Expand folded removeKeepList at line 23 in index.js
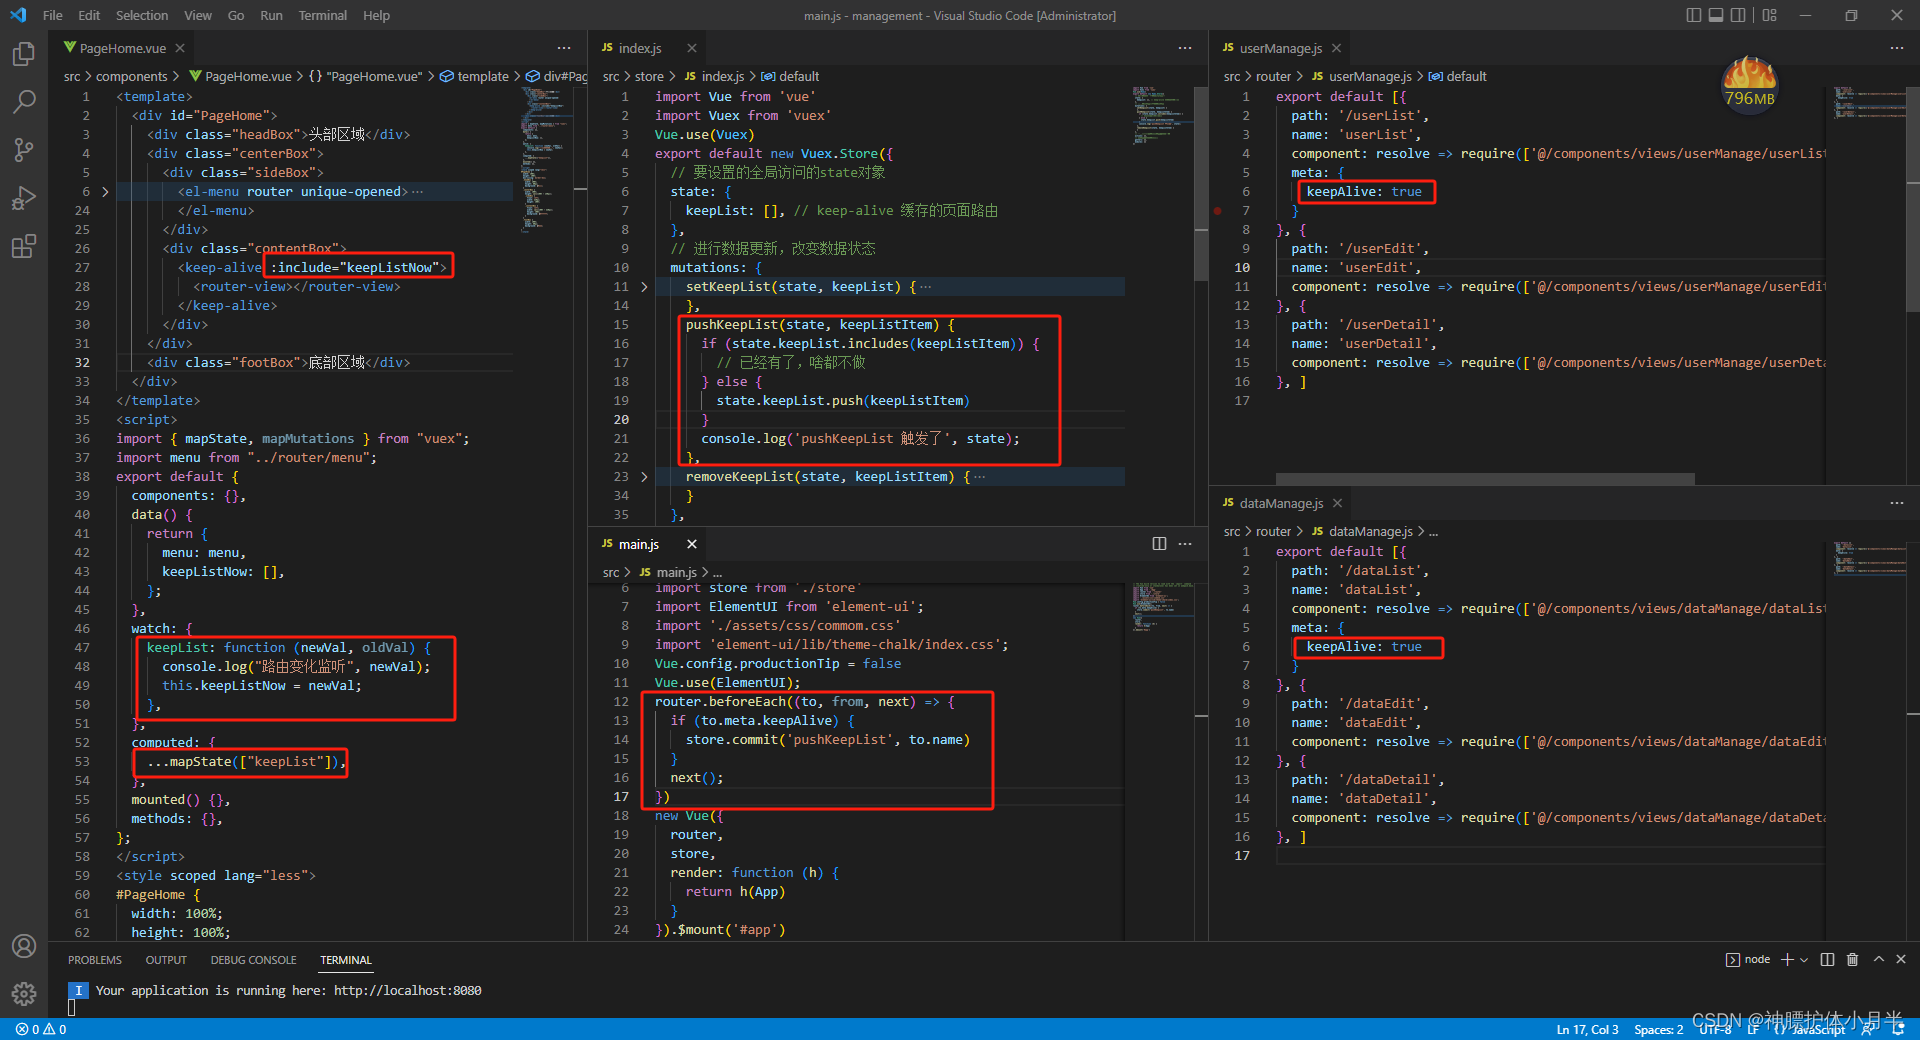The image size is (1920, 1040). [x=644, y=477]
